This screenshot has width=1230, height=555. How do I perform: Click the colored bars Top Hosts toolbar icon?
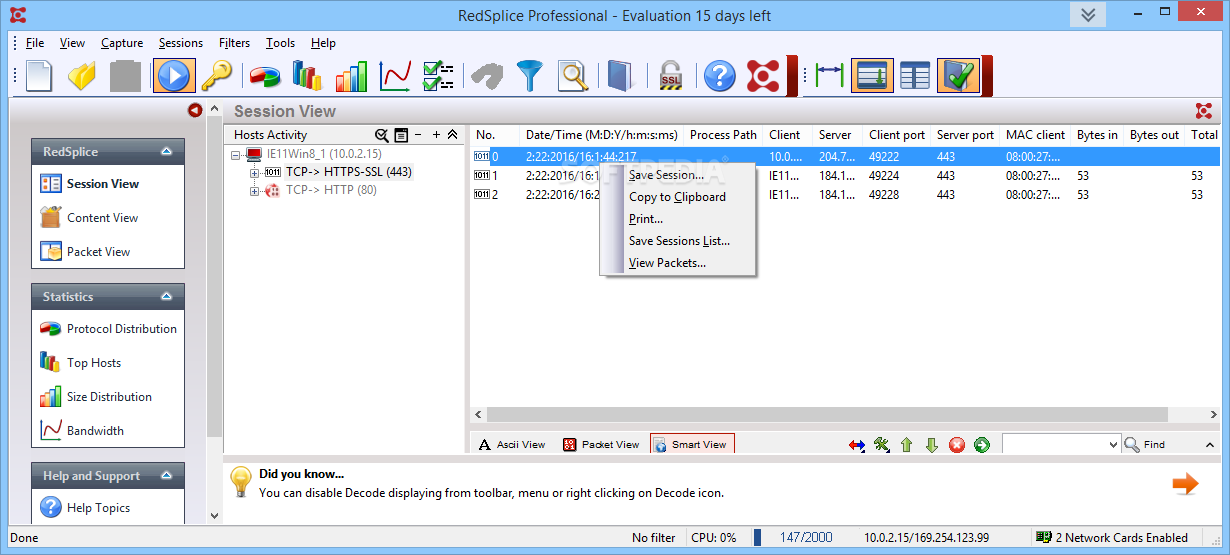click(x=307, y=76)
